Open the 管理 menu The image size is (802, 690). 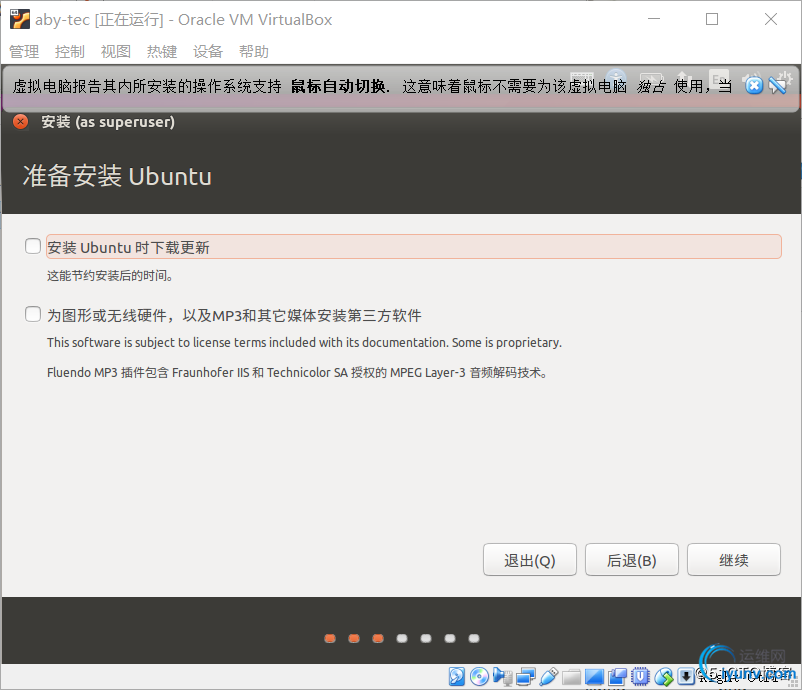coord(24,52)
